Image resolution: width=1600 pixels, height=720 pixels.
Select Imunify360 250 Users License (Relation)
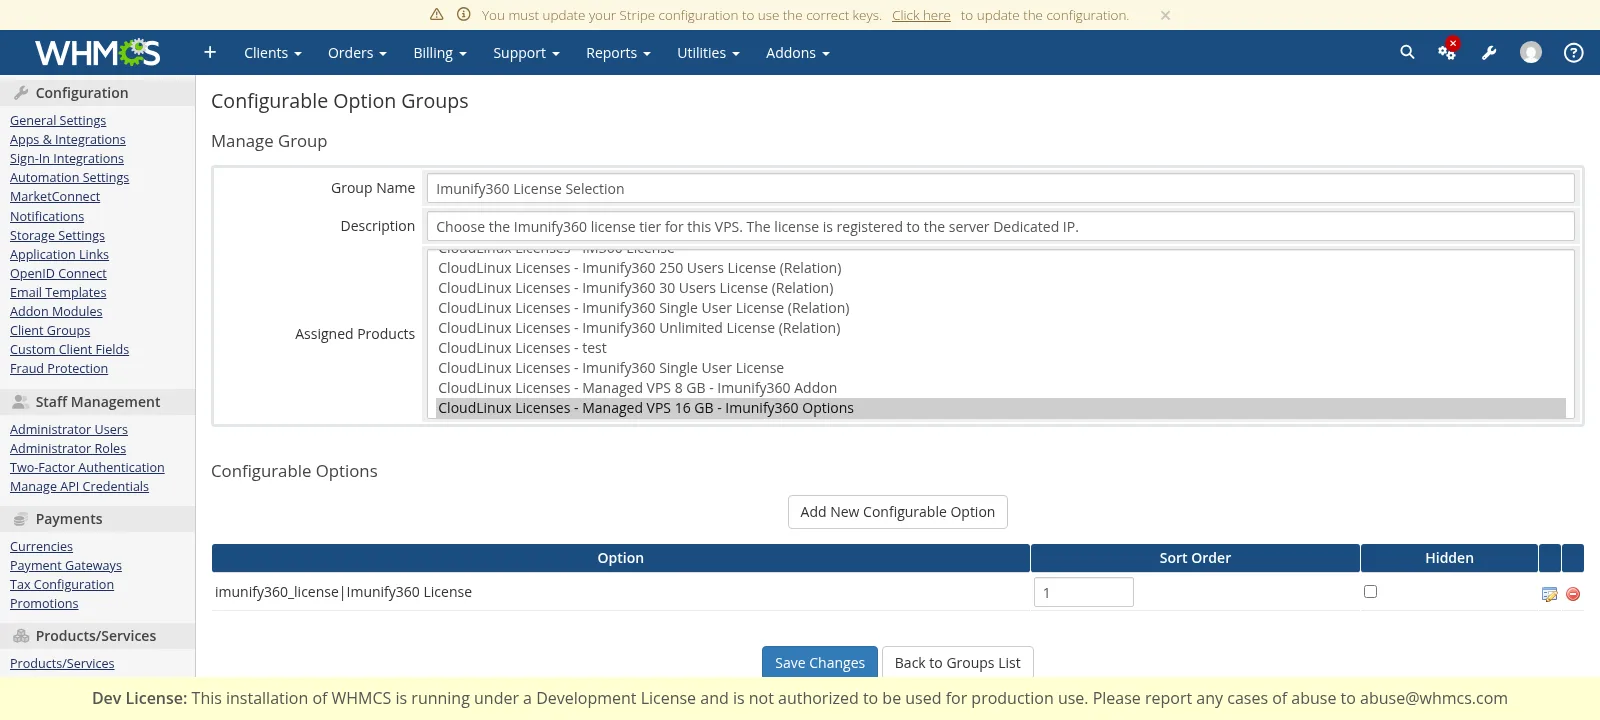[x=1000, y=268]
